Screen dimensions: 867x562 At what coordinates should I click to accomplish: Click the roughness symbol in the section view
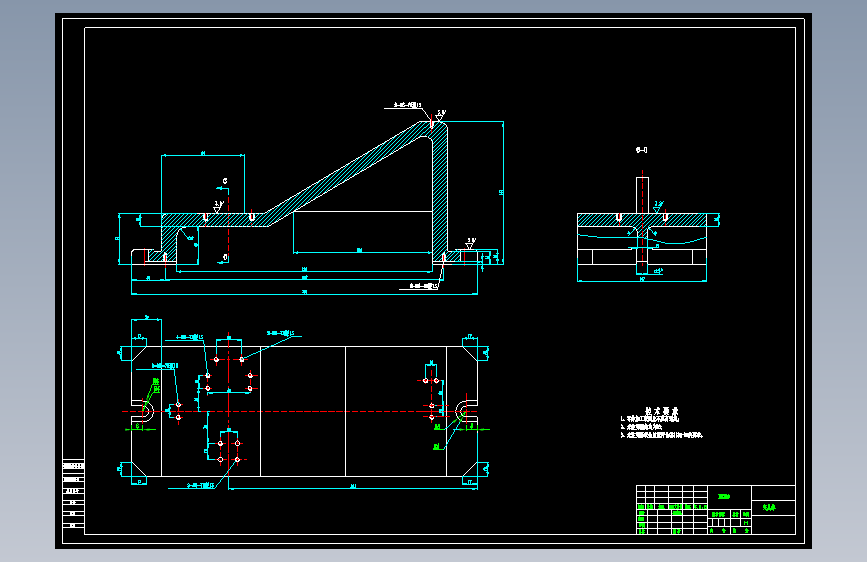pyautogui.click(x=658, y=207)
